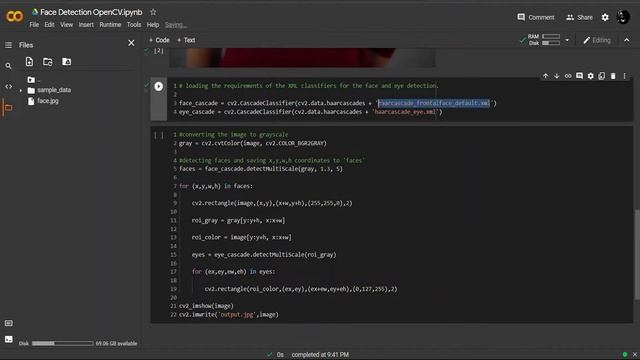The height and width of the screenshot is (360, 640).
Task: Run the cascade classifier cell
Action: 159,87
